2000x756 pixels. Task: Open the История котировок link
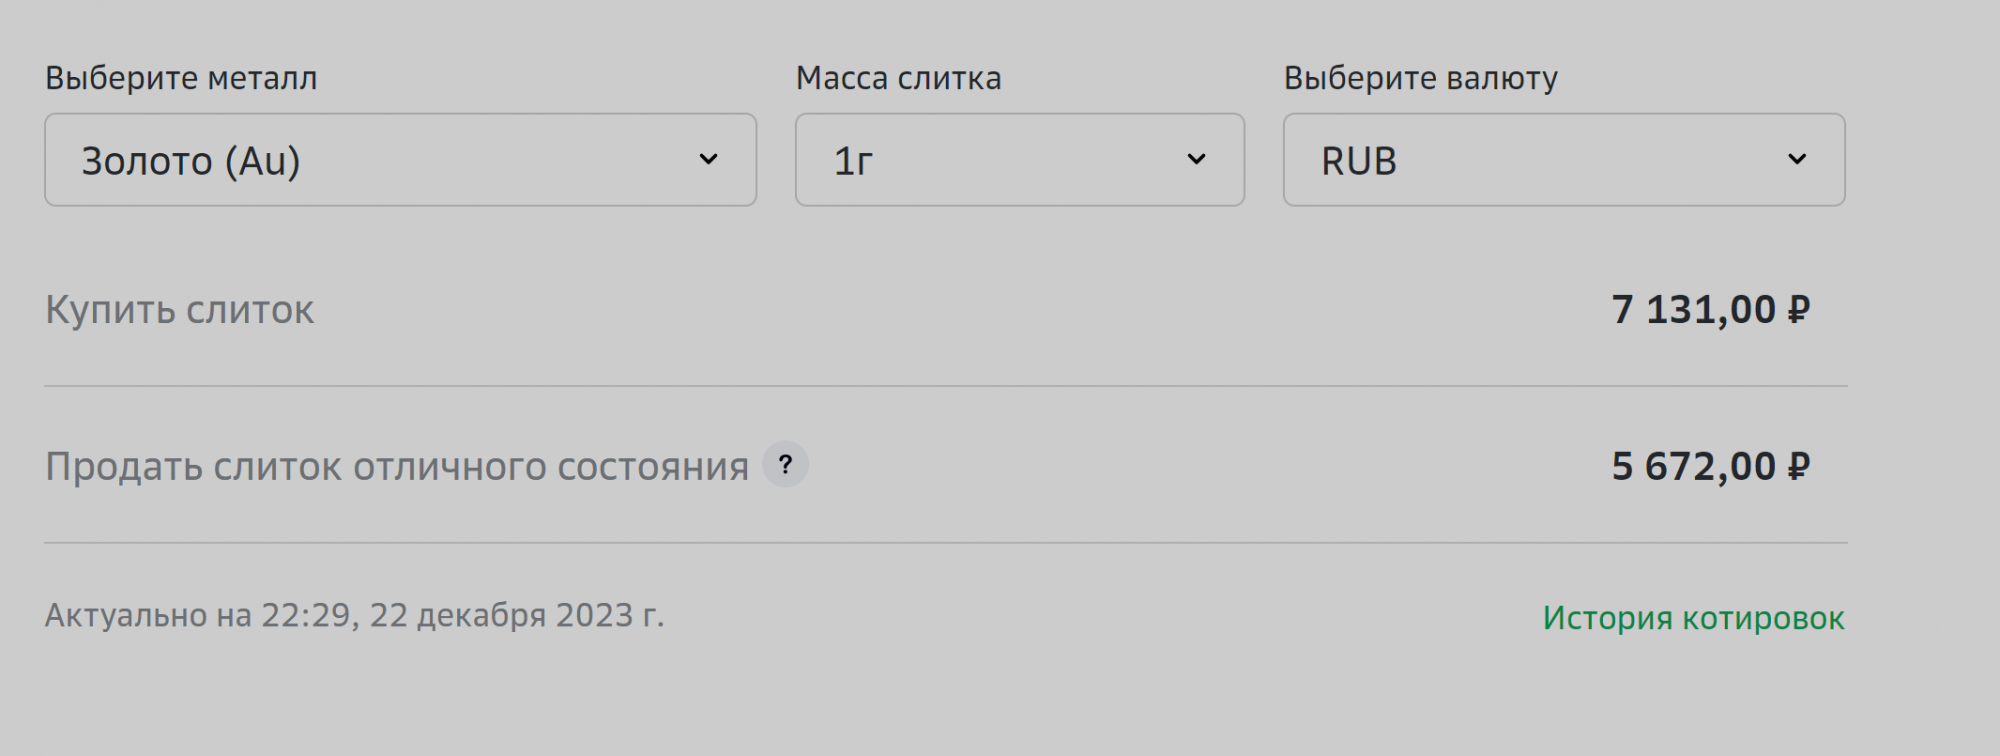point(1693,618)
